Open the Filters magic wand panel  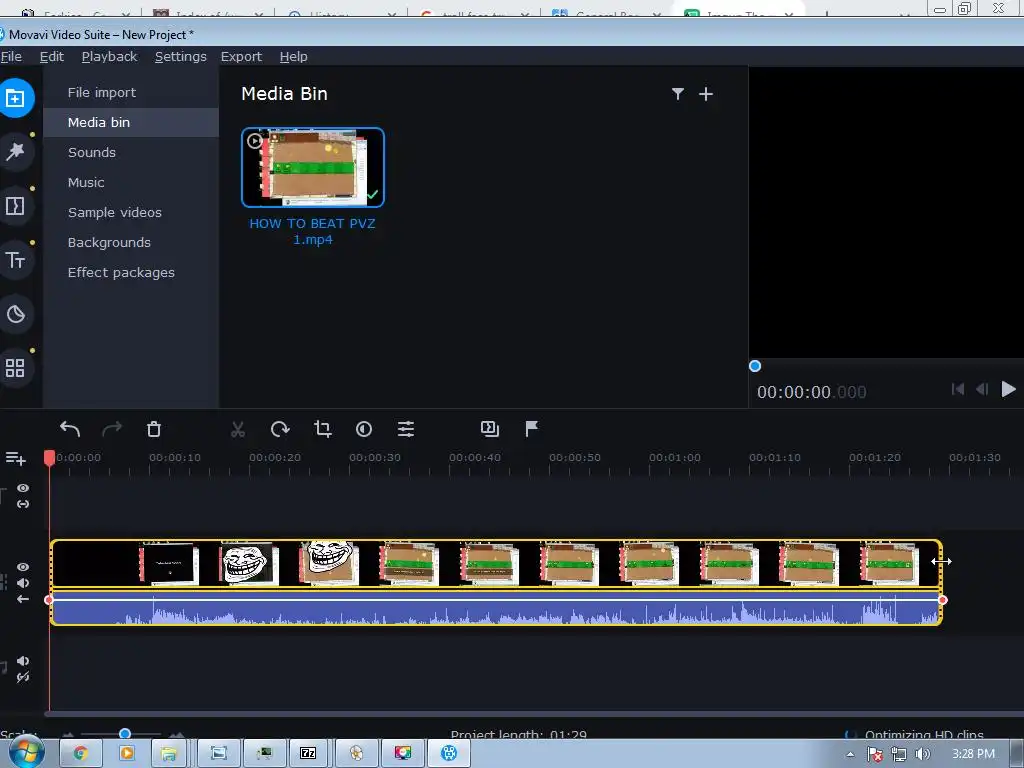pos(15,152)
